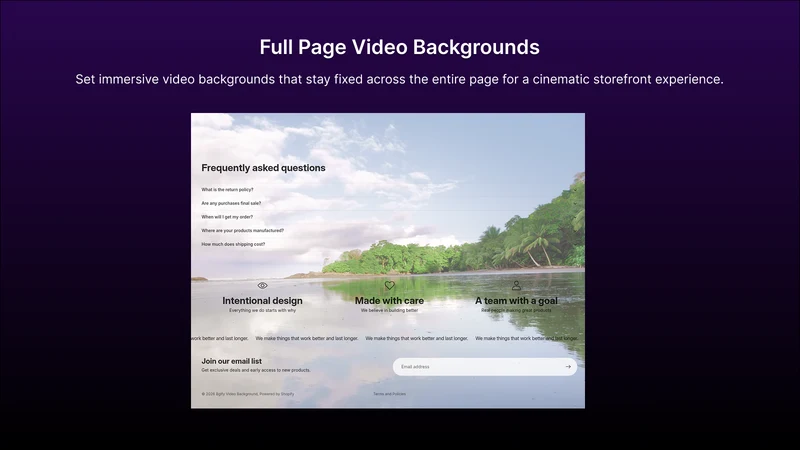Click the heart icon above Made with care
The height and width of the screenshot is (450, 800).
(390, 285)
